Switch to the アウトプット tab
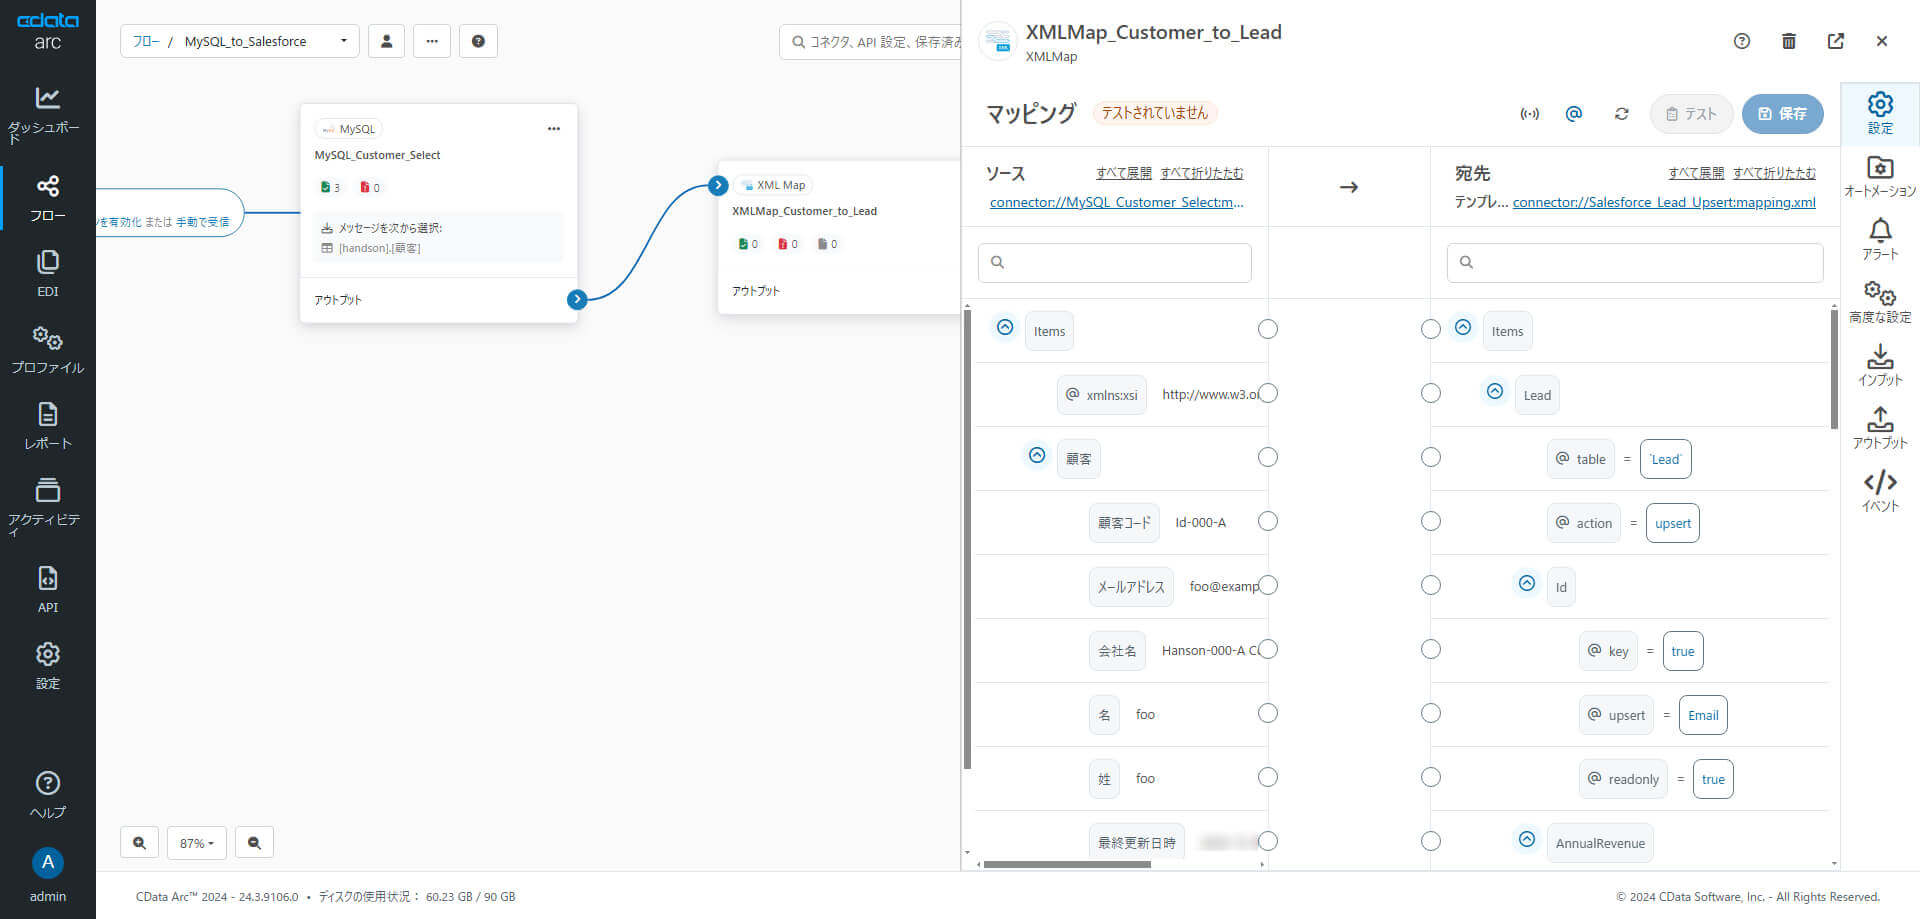1920x919 pixels. pos(1880,429)
